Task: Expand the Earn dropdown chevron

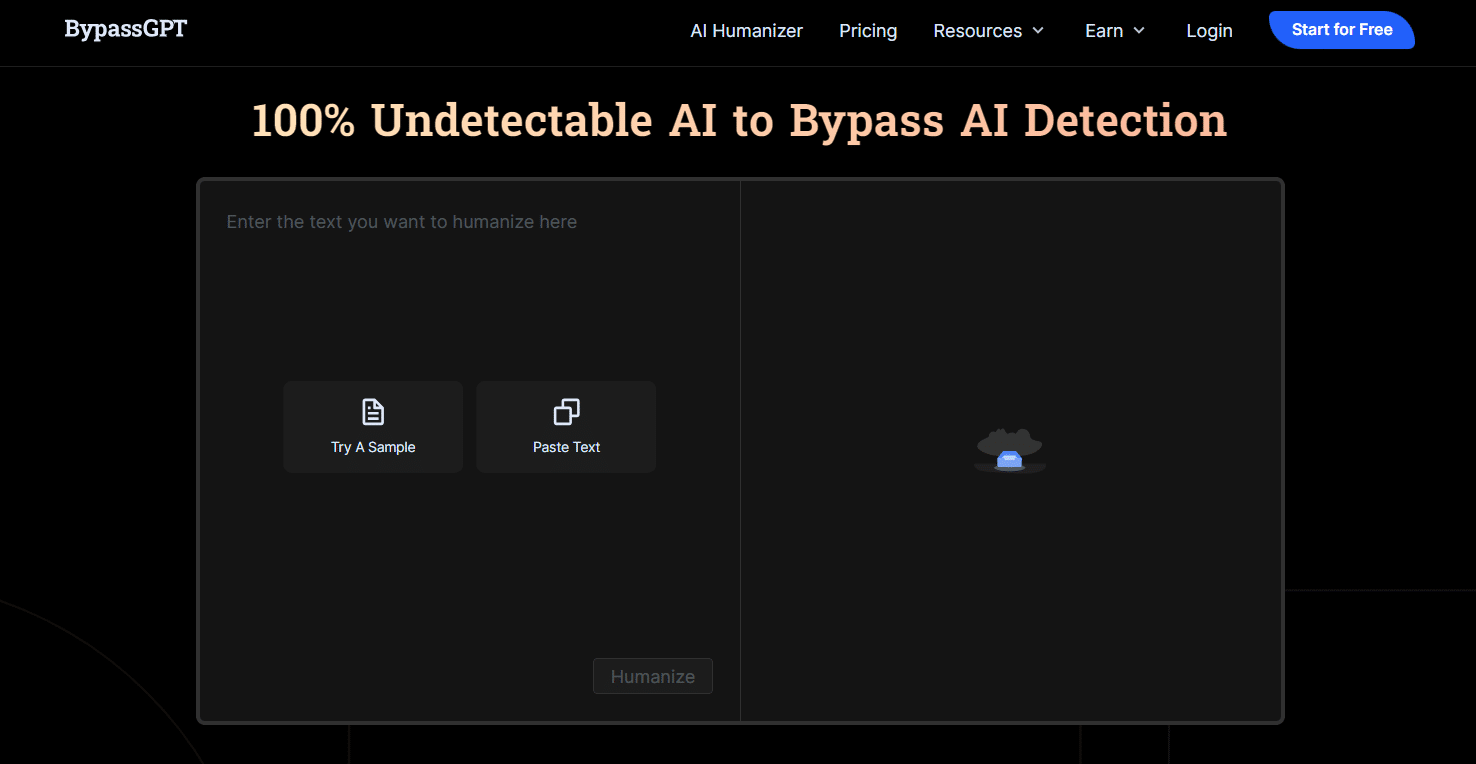Action: click(x=1139, y=31)
